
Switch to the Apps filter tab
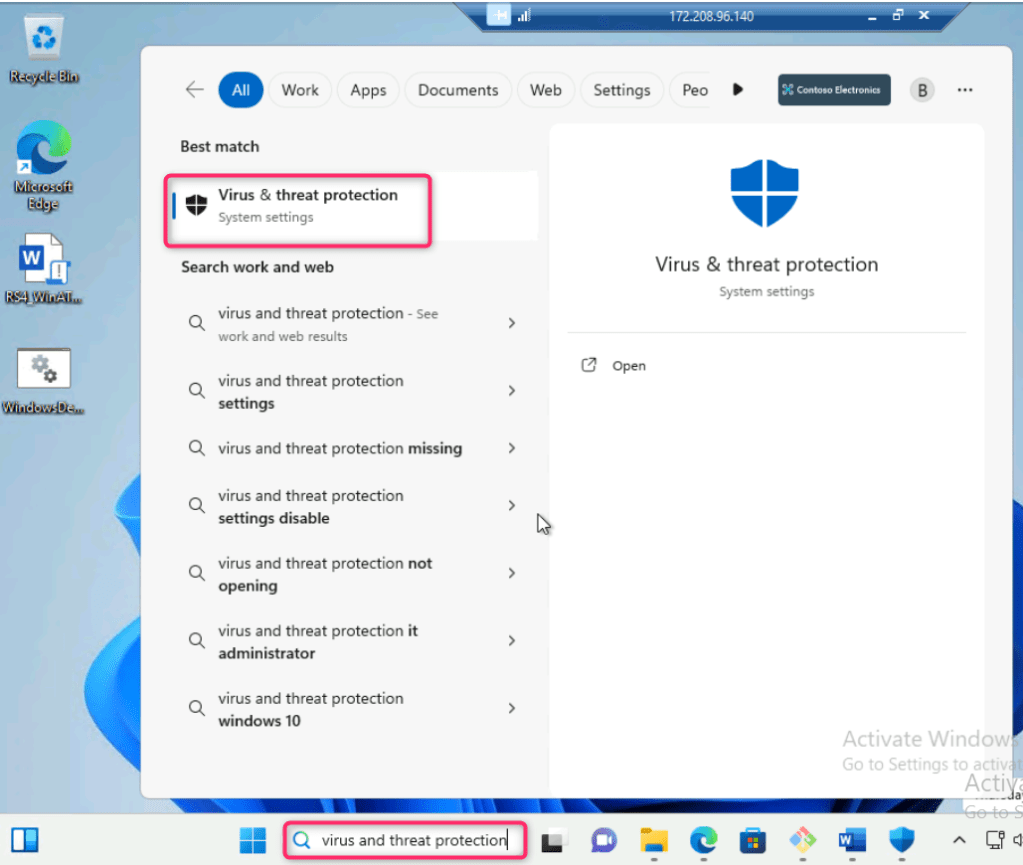[368, 90]
